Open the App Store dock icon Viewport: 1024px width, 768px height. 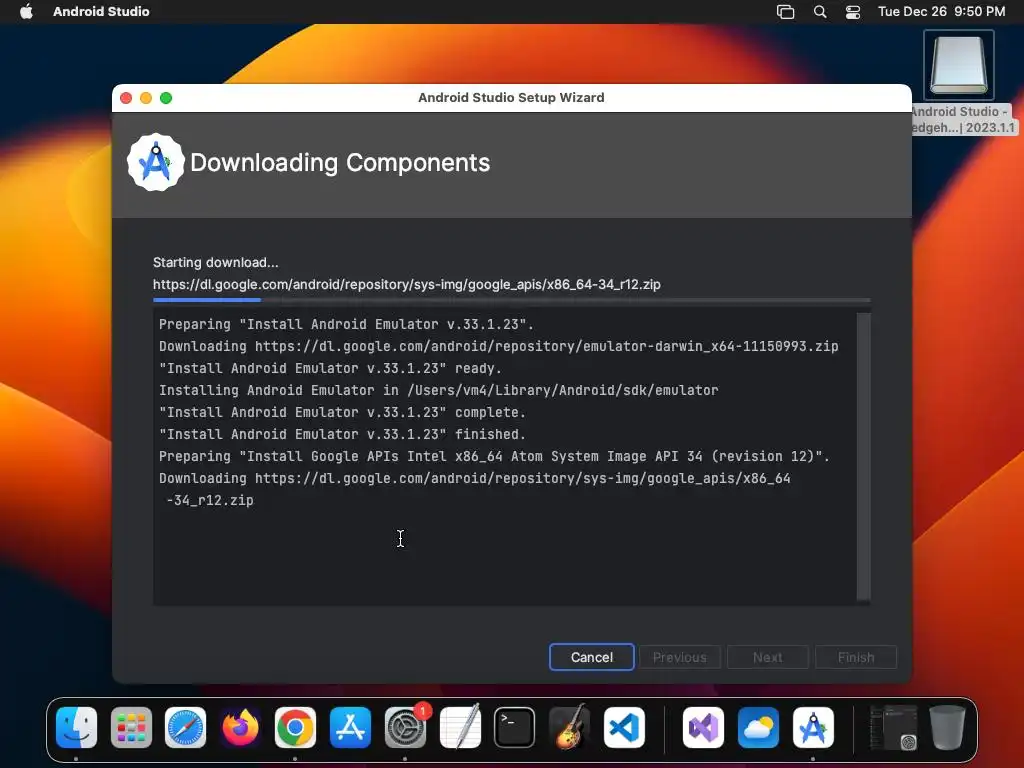pos(350,727)
